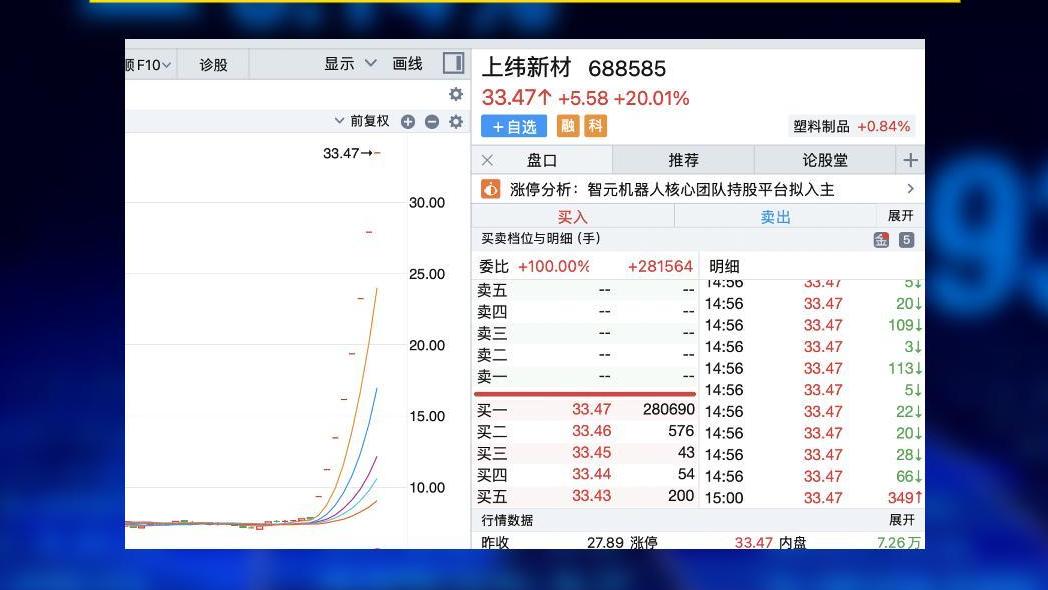Image resolution: width=1048 pixels, height=590 pixels.
Task: Click the 卖一 empty ask row
Action: tap(585, 377)
